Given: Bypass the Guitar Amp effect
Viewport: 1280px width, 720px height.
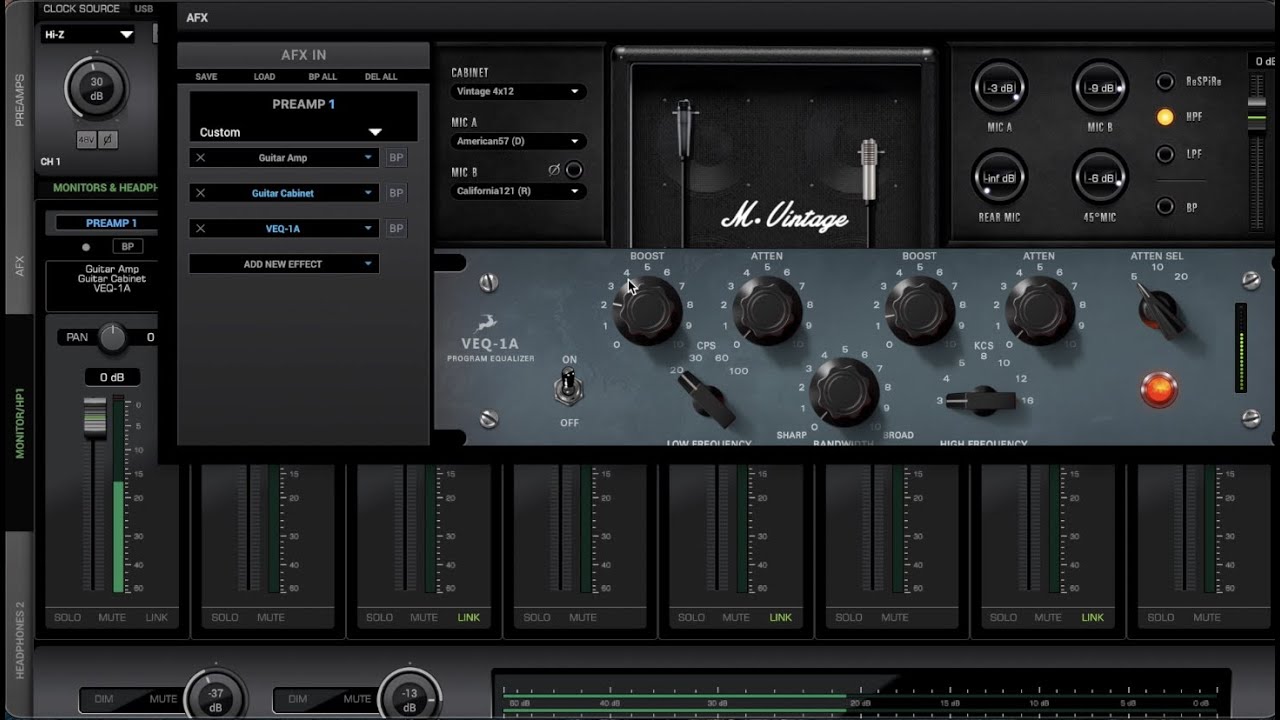Looking at the screenshot, I should [x=396, y=158].
